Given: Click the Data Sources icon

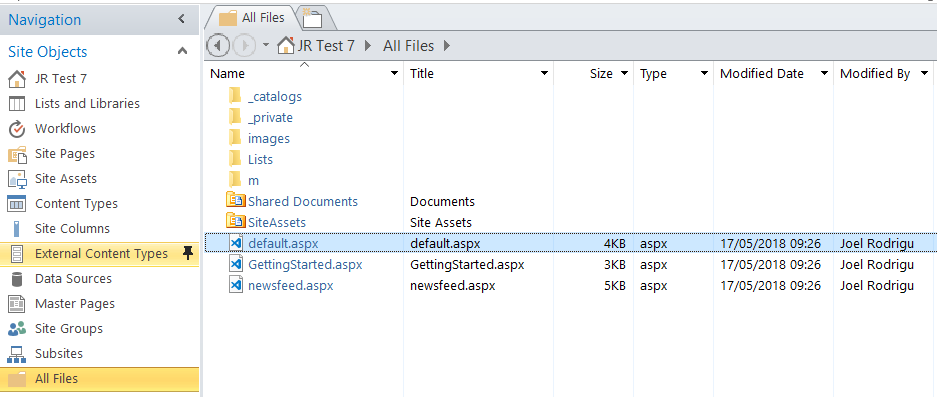Looking at the screenshot, I should click(17, 279).
